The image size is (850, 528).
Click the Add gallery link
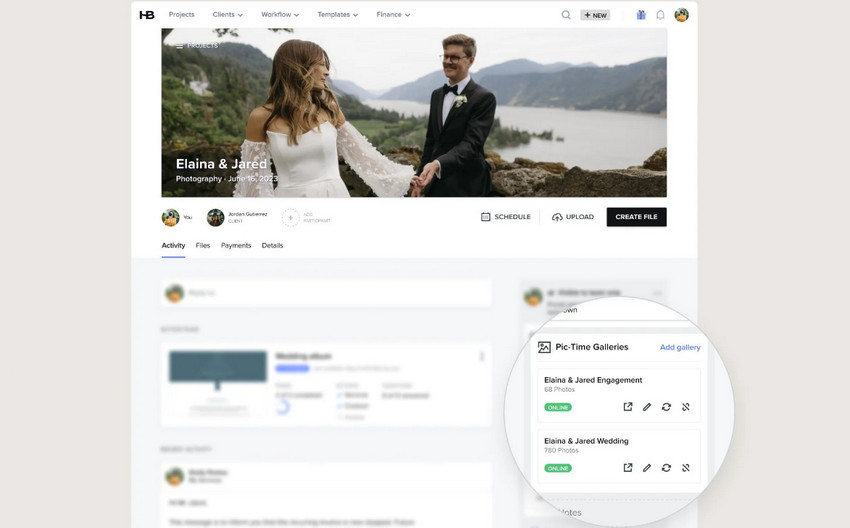click(680, 347)
